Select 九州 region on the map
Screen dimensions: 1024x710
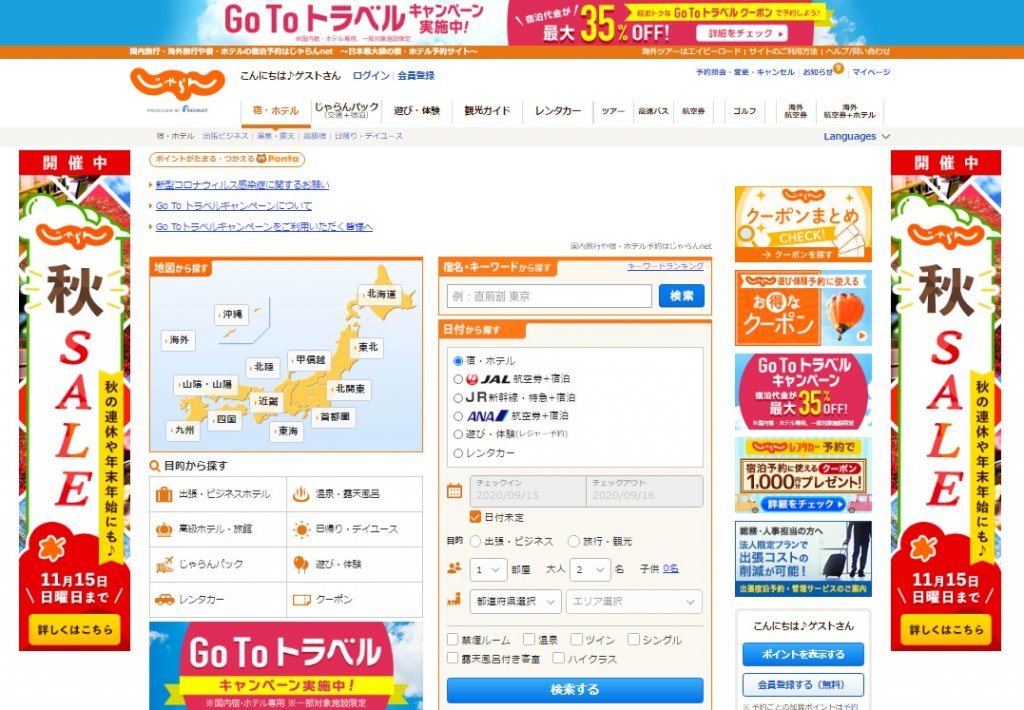[184, 430]
